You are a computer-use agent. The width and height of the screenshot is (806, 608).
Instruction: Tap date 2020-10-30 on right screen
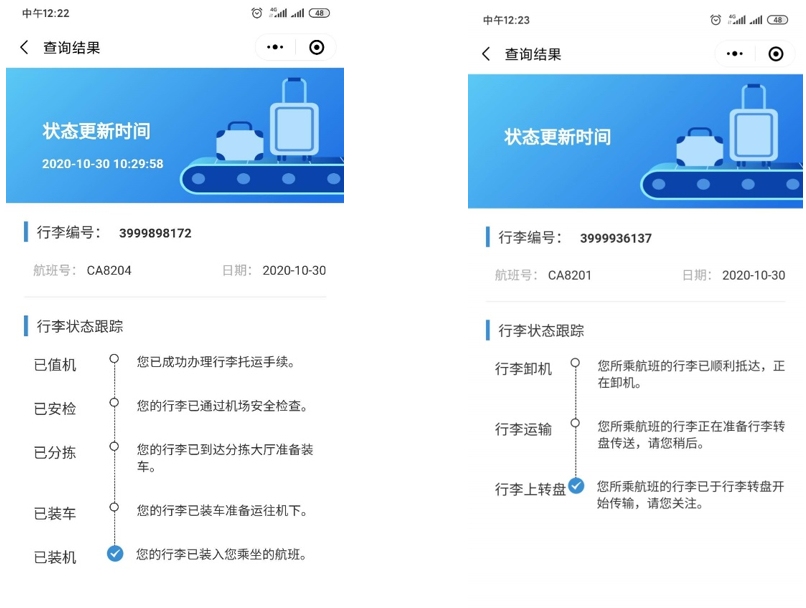(x=754, y=275)
